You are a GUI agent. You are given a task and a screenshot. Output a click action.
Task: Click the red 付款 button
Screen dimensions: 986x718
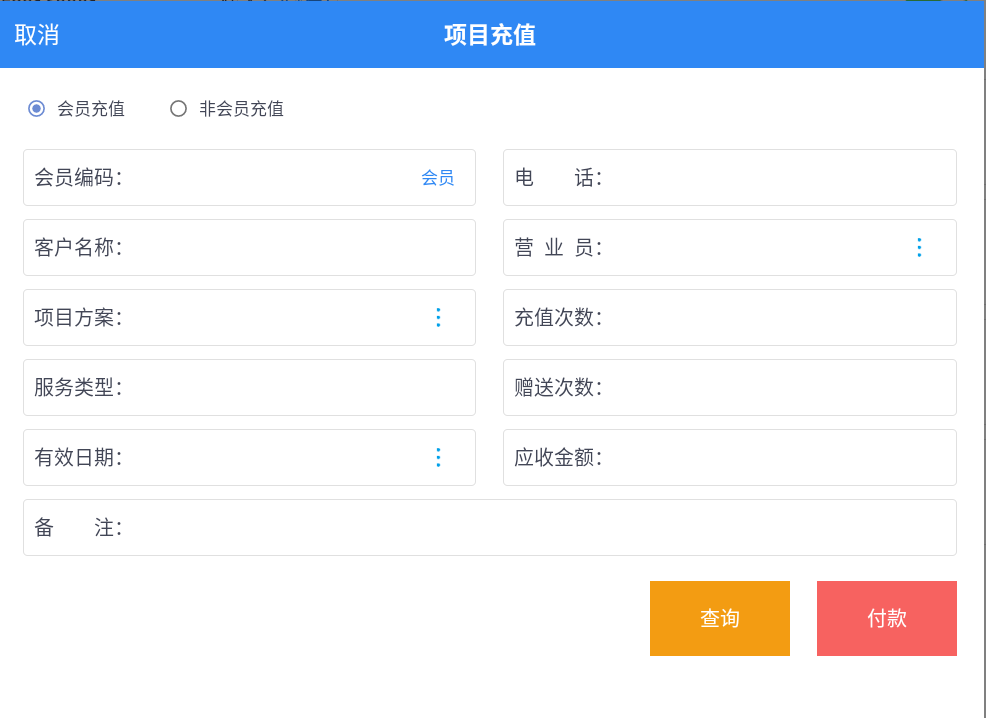coord(887,619)
